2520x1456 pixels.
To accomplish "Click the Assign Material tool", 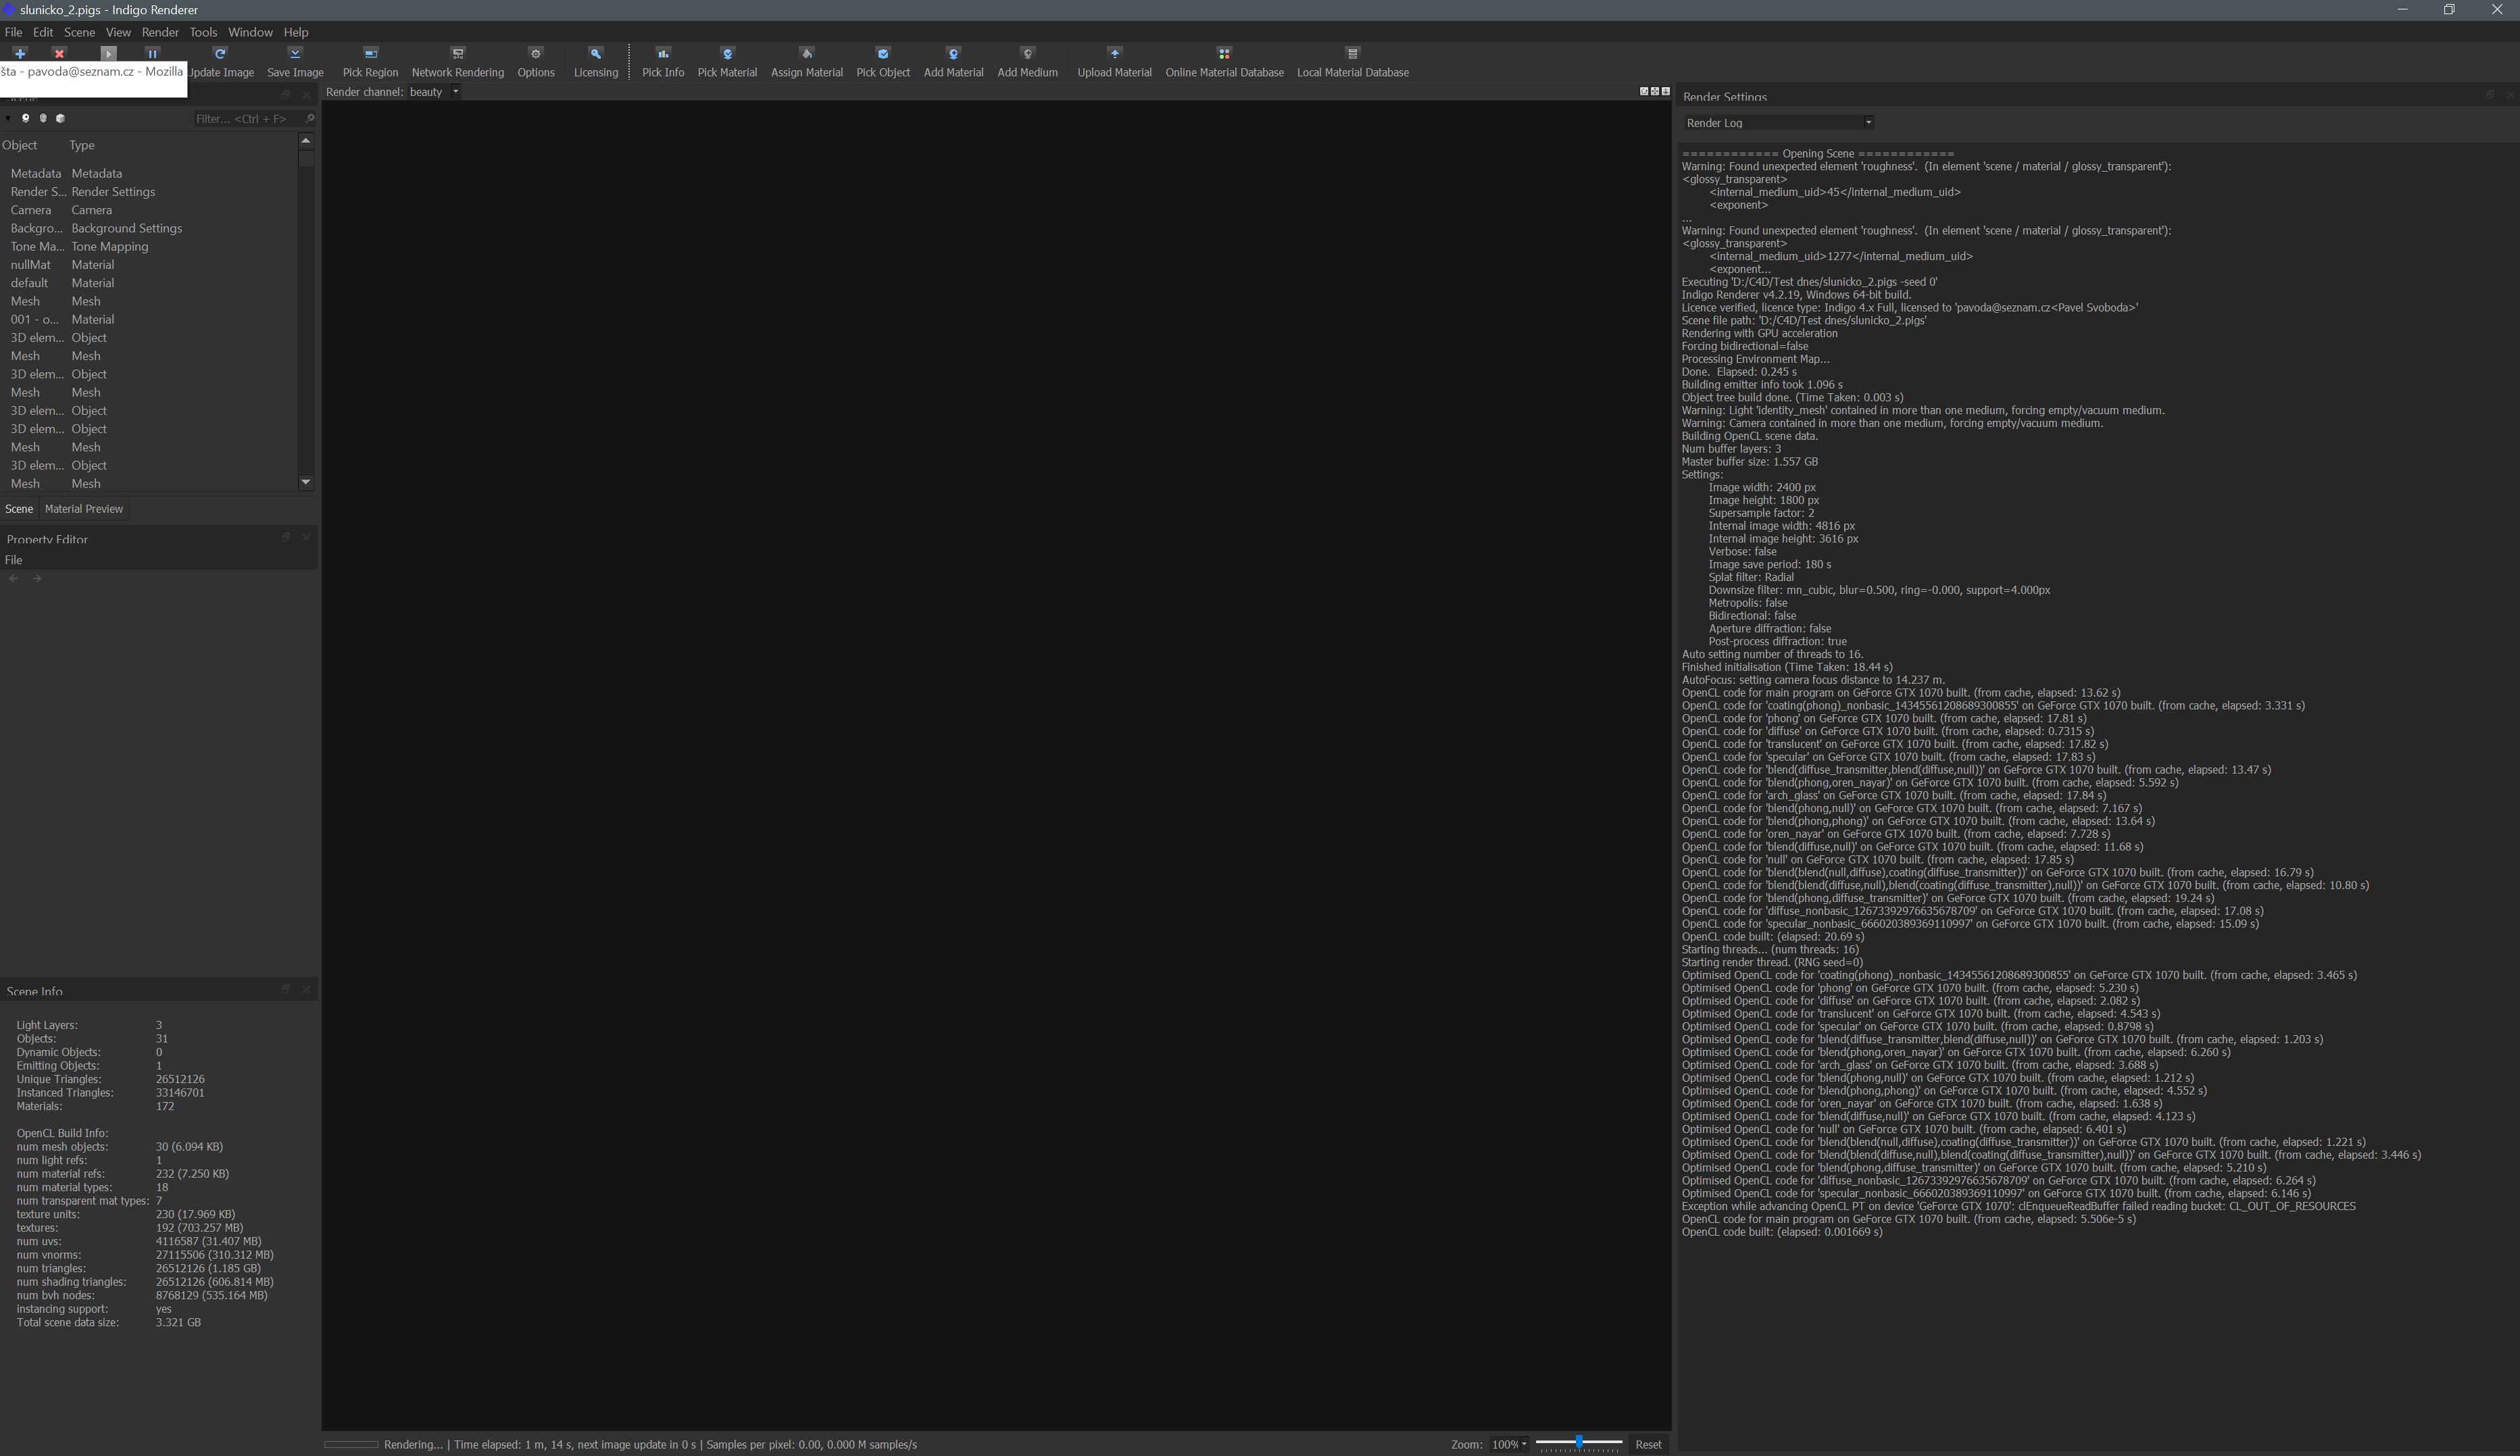I will tap(807, 62).
